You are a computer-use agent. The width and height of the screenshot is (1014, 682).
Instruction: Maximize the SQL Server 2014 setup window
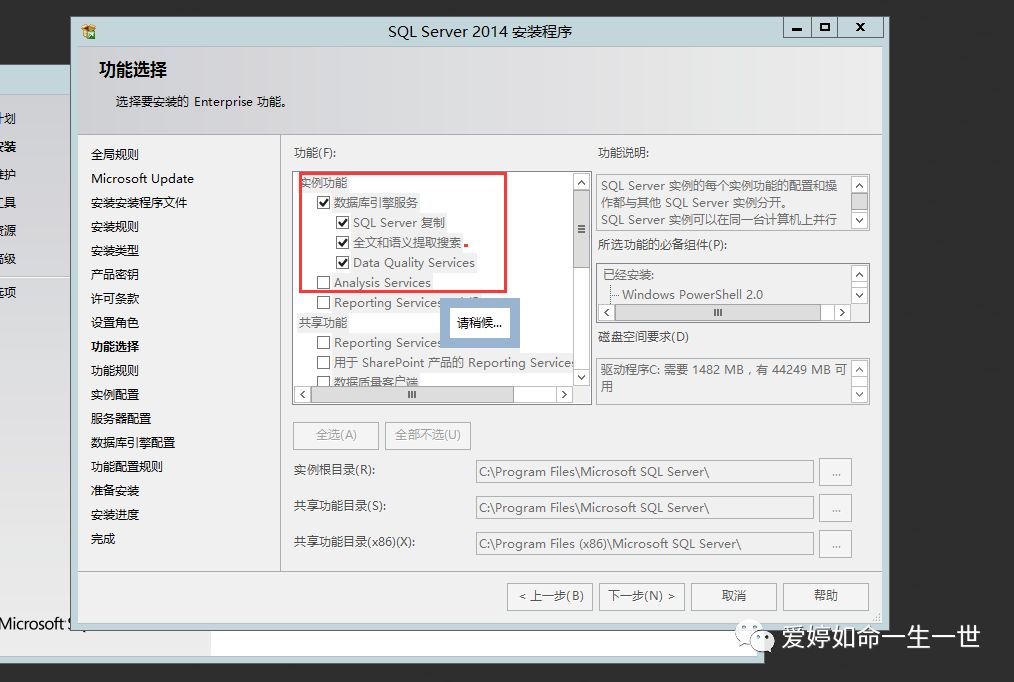825,27
